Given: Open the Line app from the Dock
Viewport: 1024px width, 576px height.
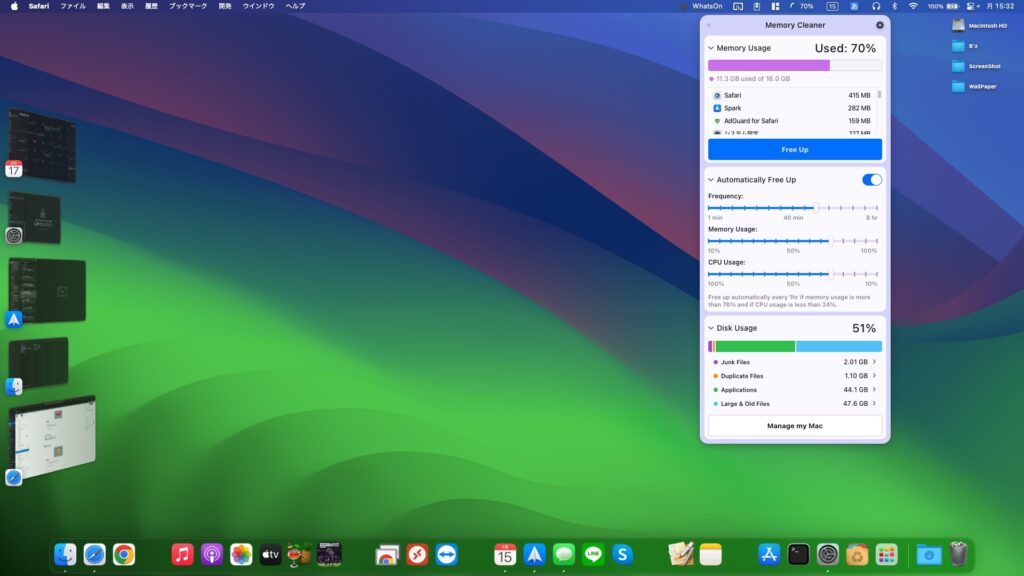Looking at the screenshot, I should [594, 554].
